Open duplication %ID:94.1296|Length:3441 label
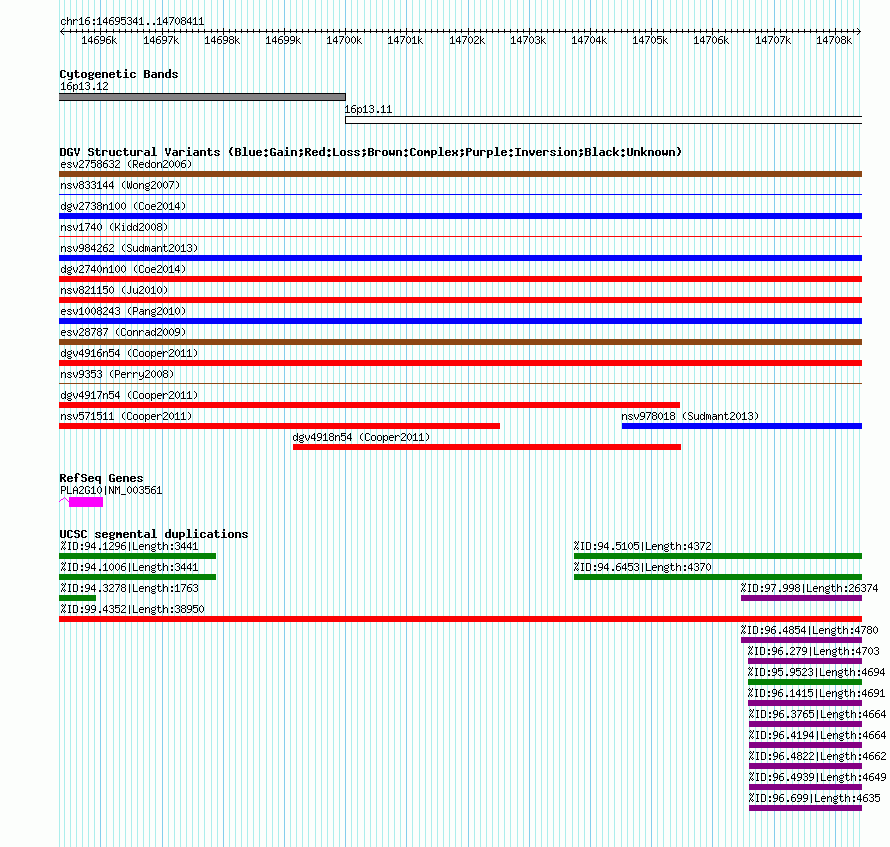 pos(129,546)
